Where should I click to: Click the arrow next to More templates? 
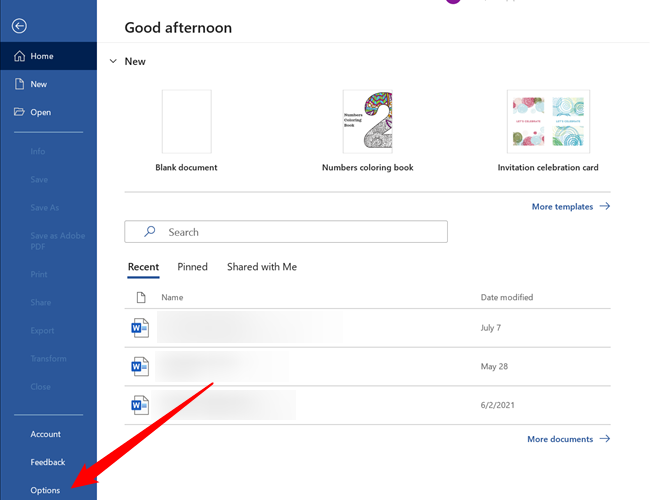tap(605, 206)
